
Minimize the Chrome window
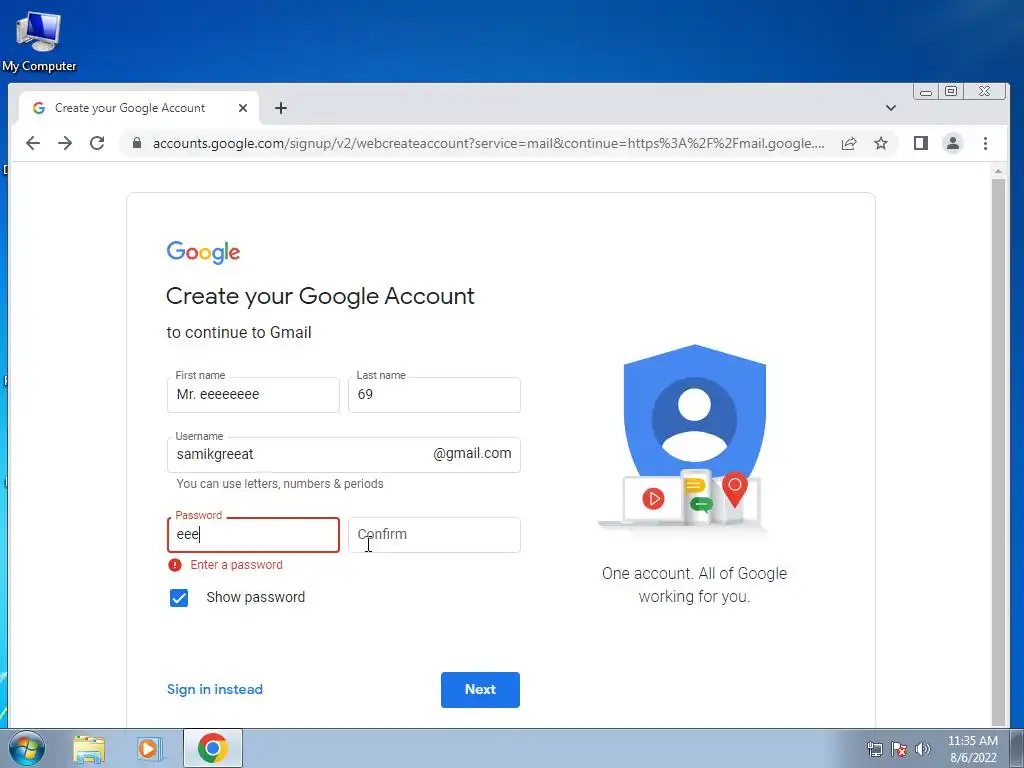925,92
